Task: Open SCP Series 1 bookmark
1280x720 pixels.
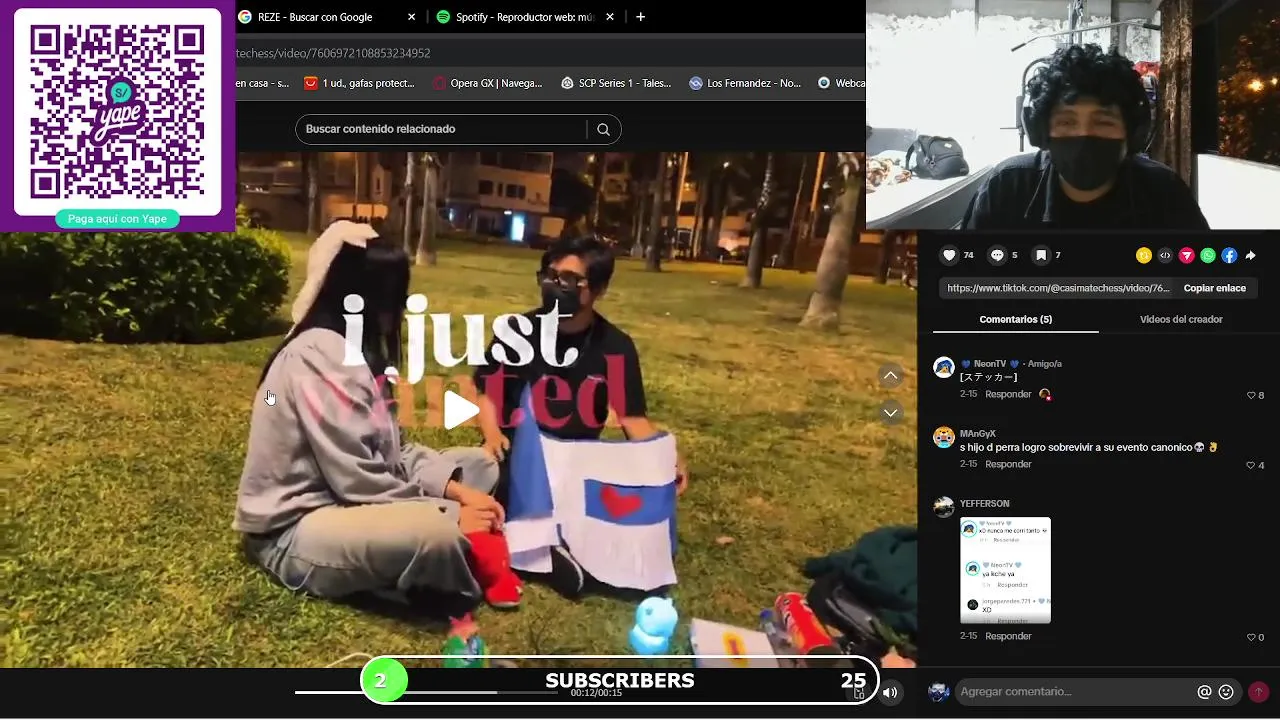Action: pyautogui.click(x=616, y=83)
